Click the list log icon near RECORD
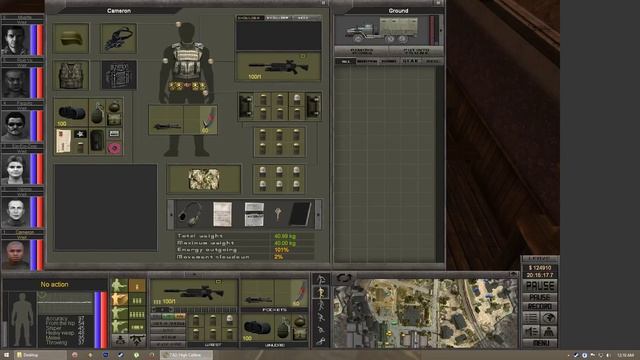 [x=531, y=318]
